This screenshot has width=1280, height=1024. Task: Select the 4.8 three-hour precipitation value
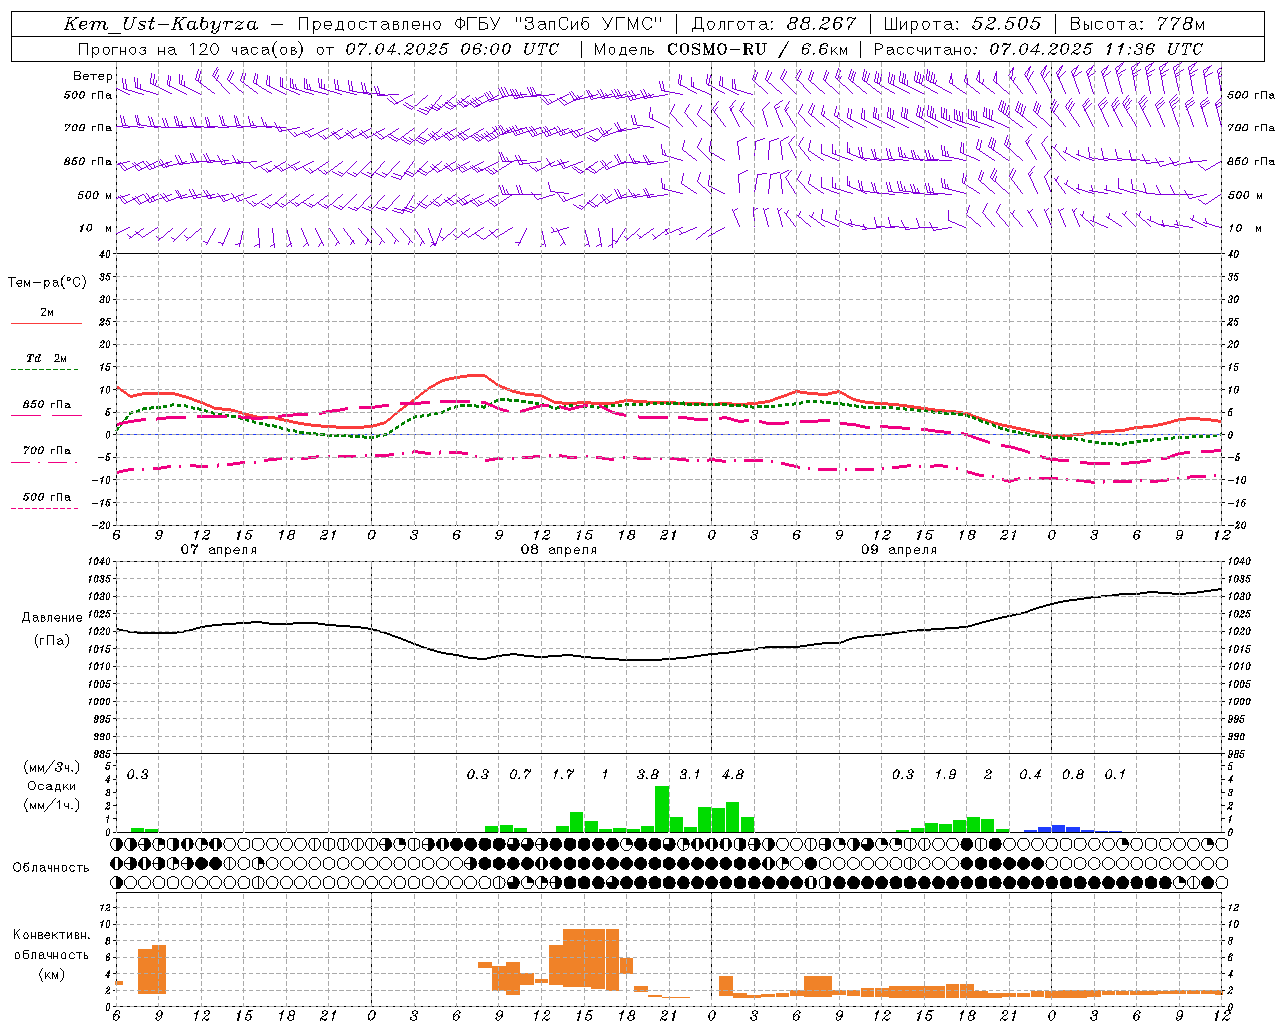point(732,775)
